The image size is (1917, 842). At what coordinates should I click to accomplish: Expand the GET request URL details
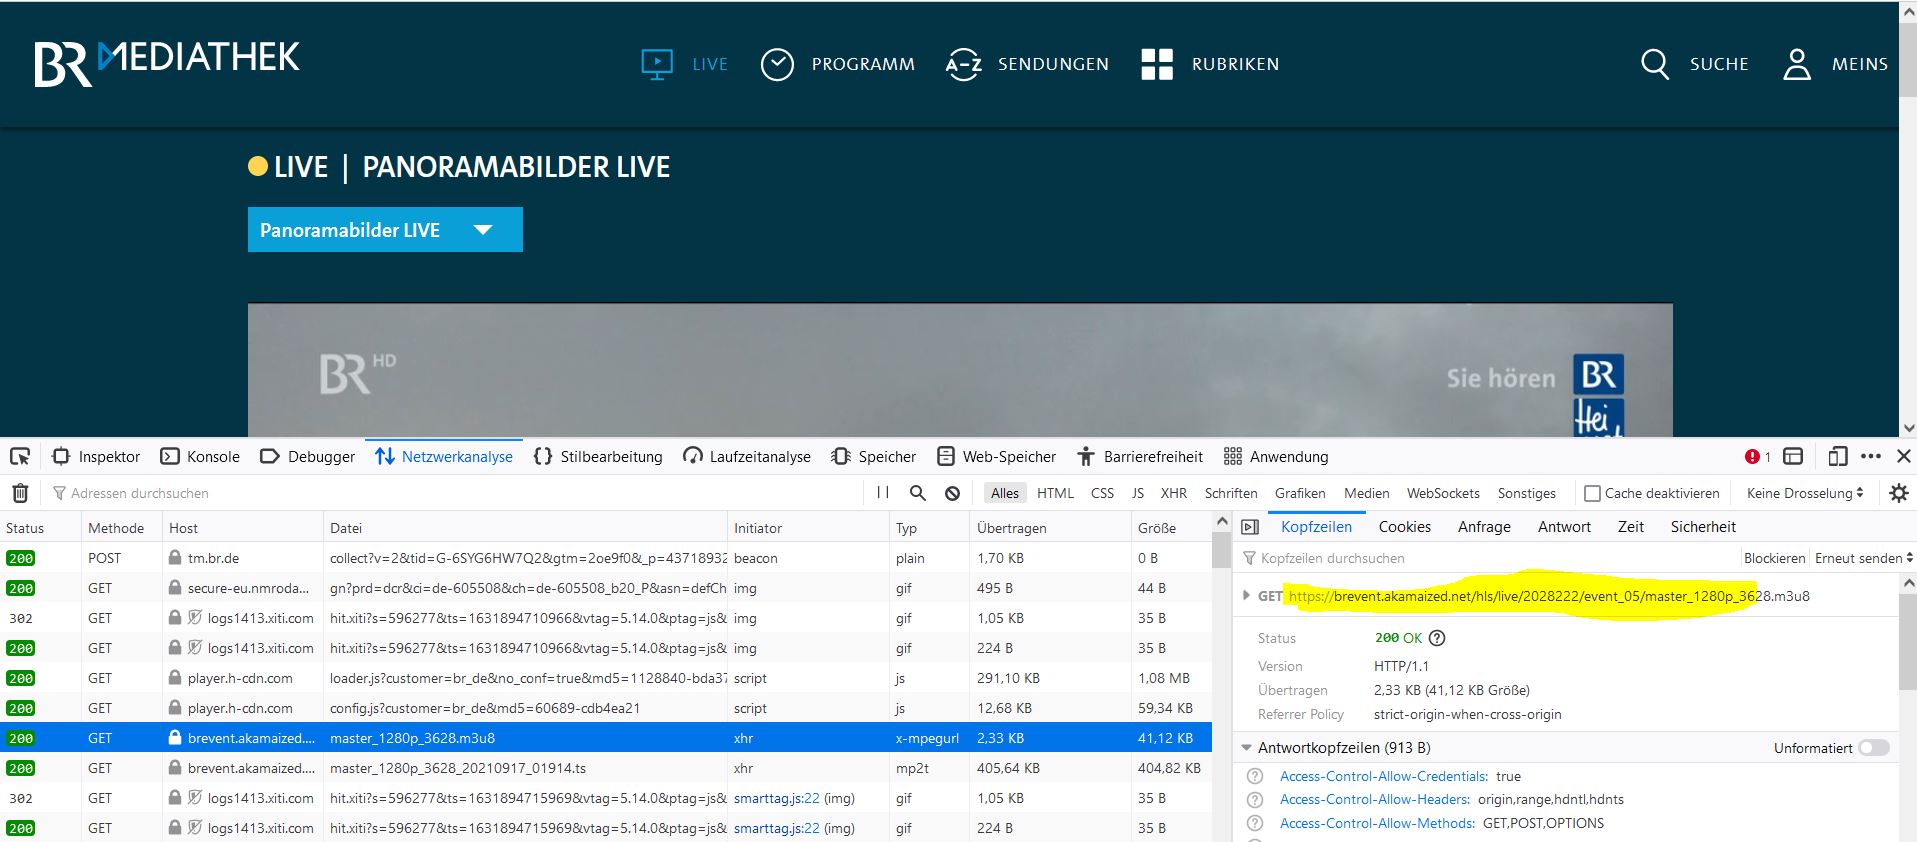pyautogui.click(x=1246, y=595)
